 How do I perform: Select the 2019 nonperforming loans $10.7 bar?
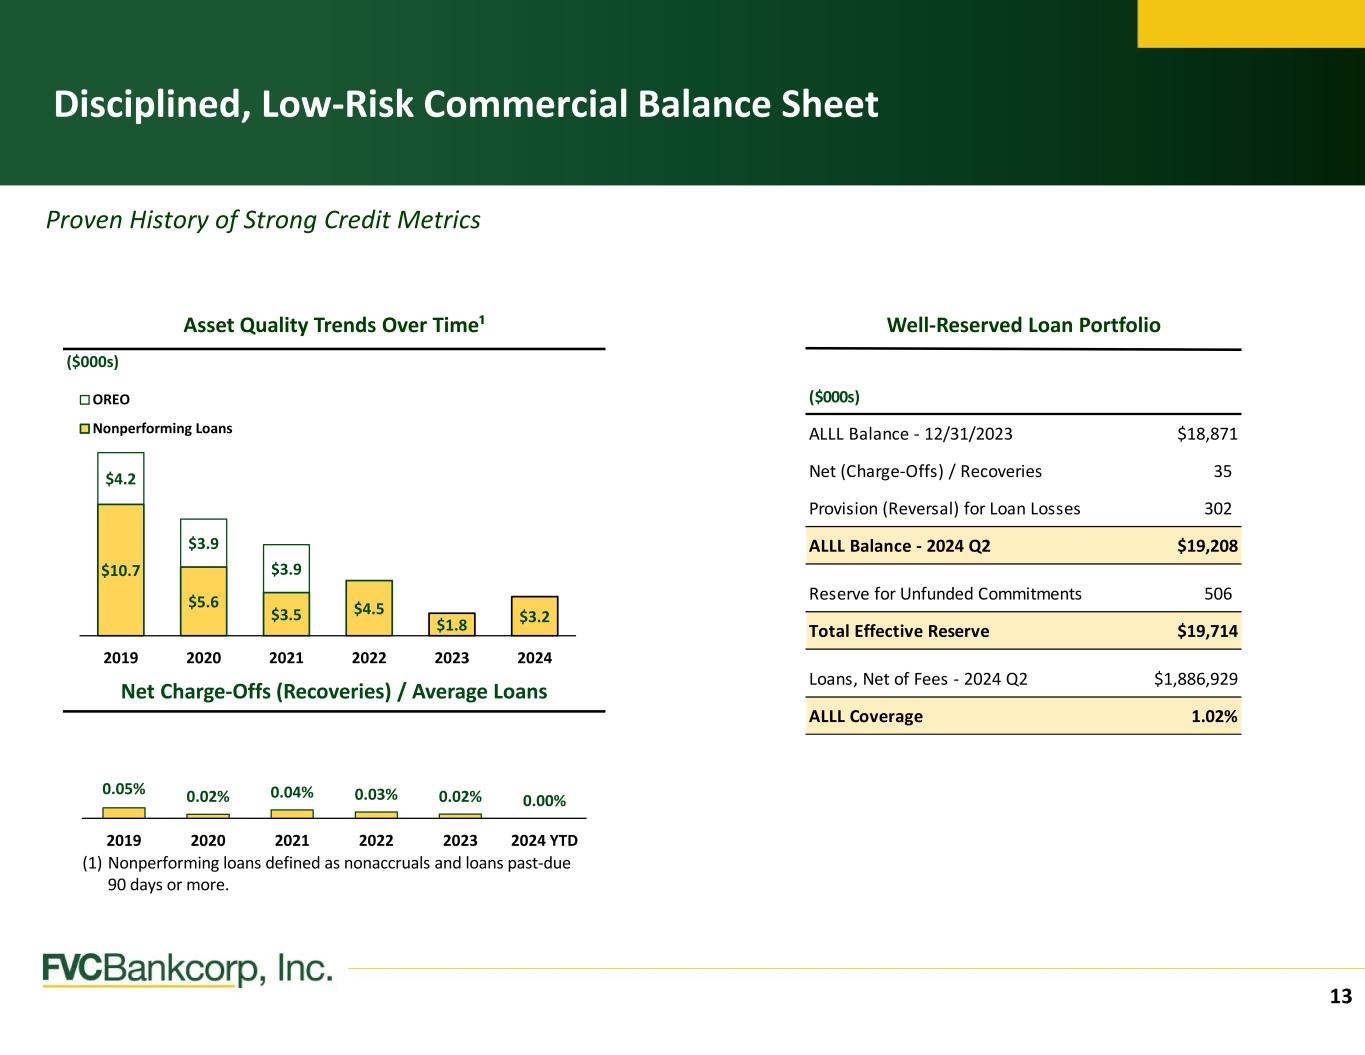click(x=121, y=570)
